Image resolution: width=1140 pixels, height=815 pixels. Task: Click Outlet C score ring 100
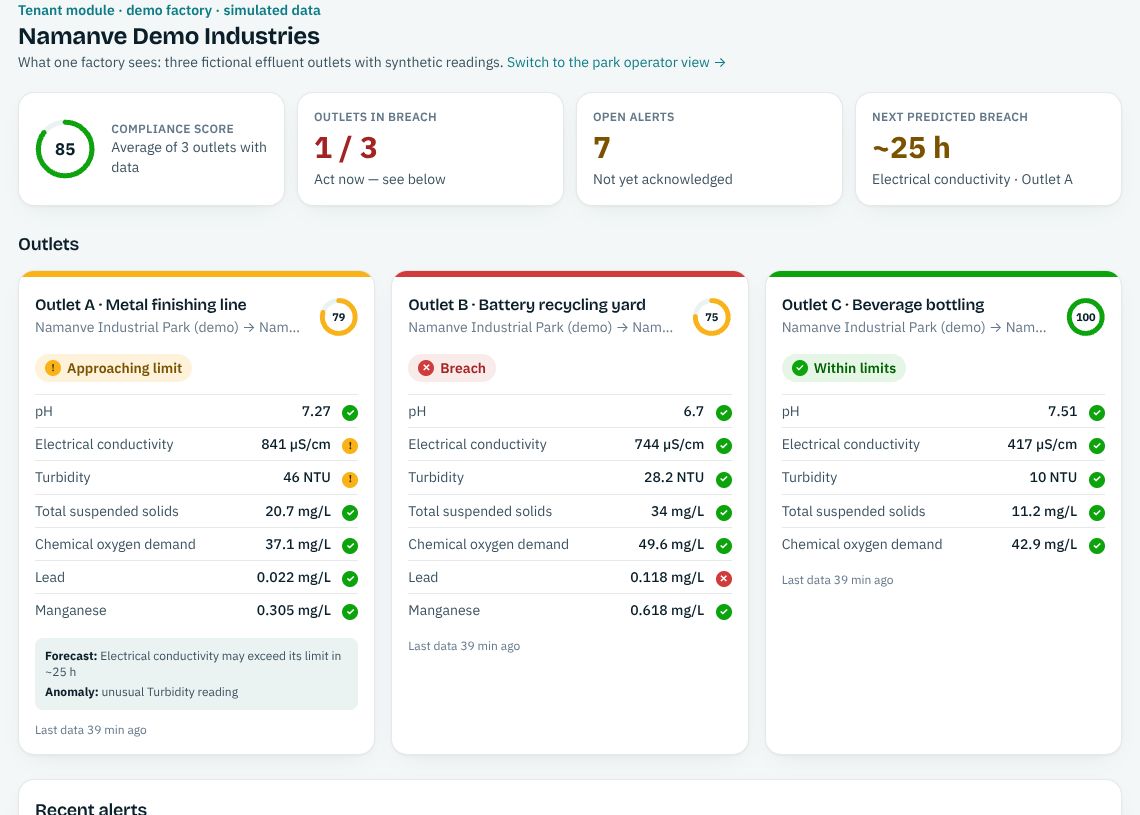[x=1085, y=317]
